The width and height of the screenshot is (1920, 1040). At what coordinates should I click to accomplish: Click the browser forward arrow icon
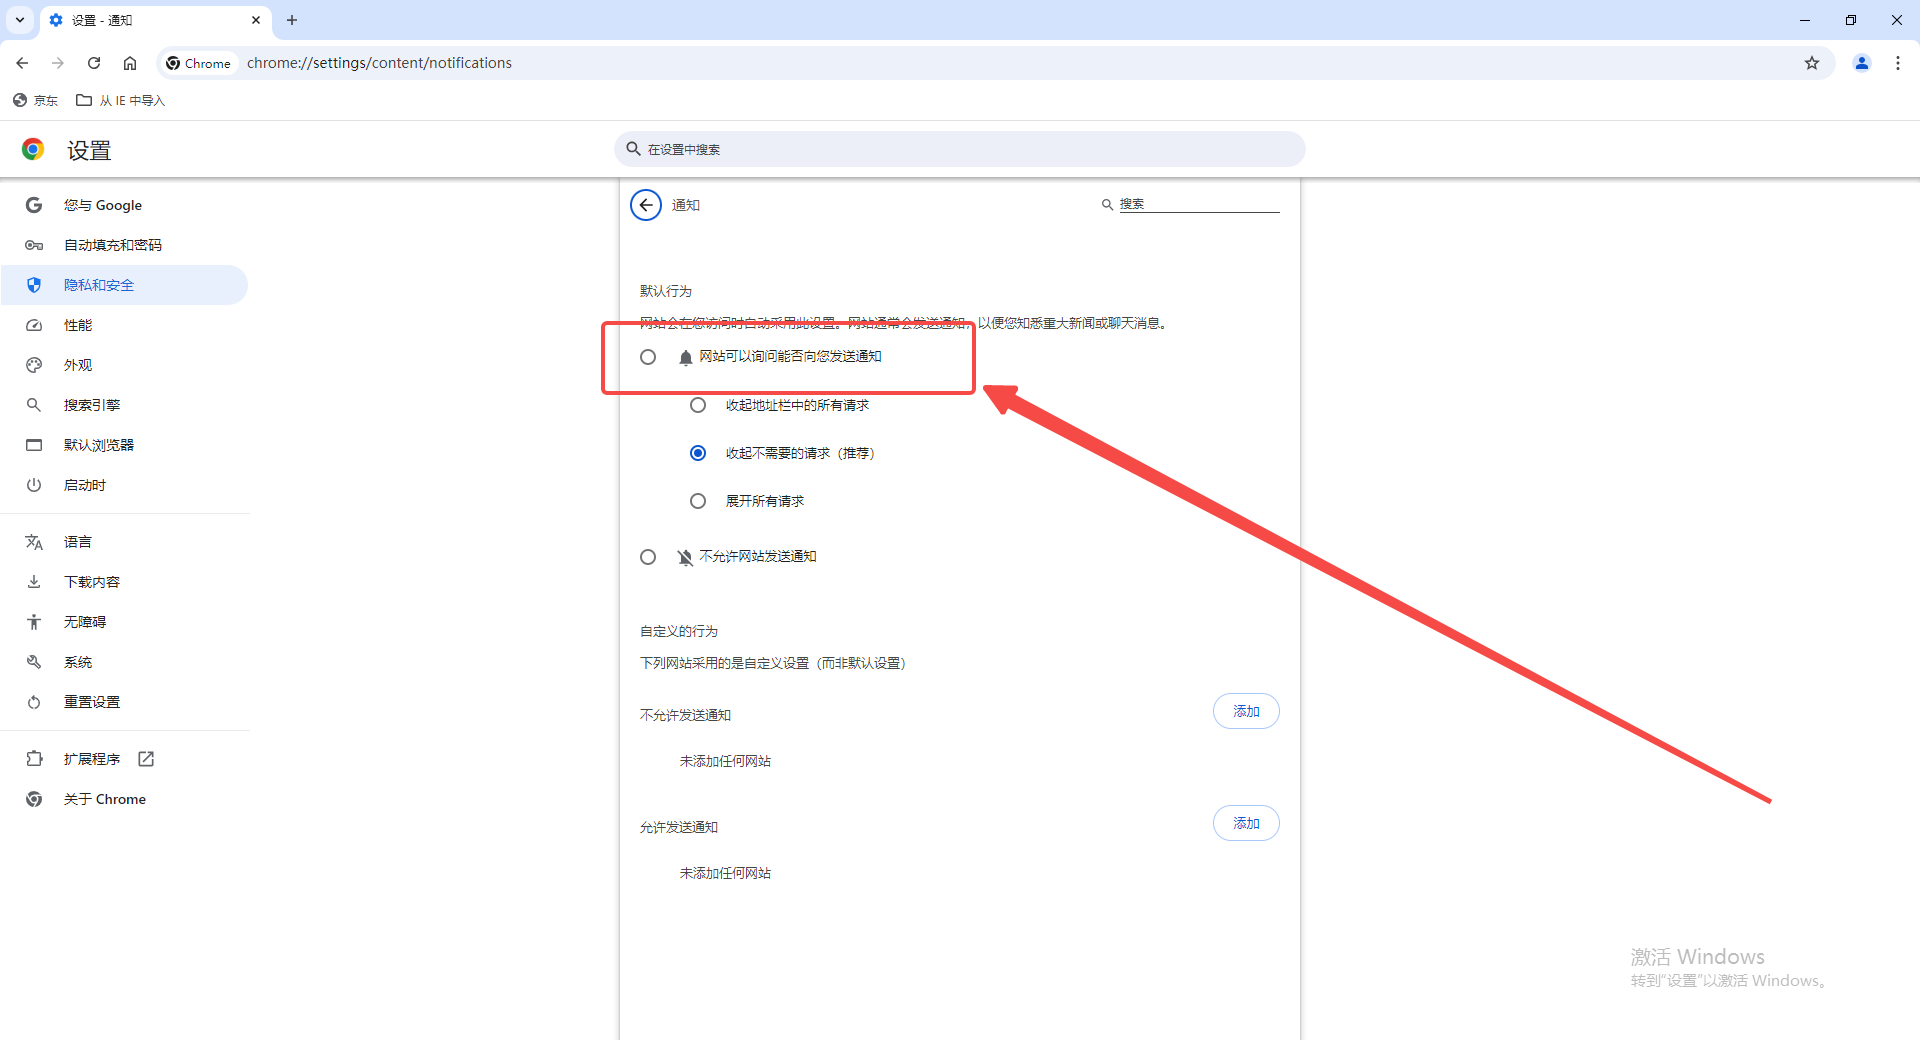(58, 63)
